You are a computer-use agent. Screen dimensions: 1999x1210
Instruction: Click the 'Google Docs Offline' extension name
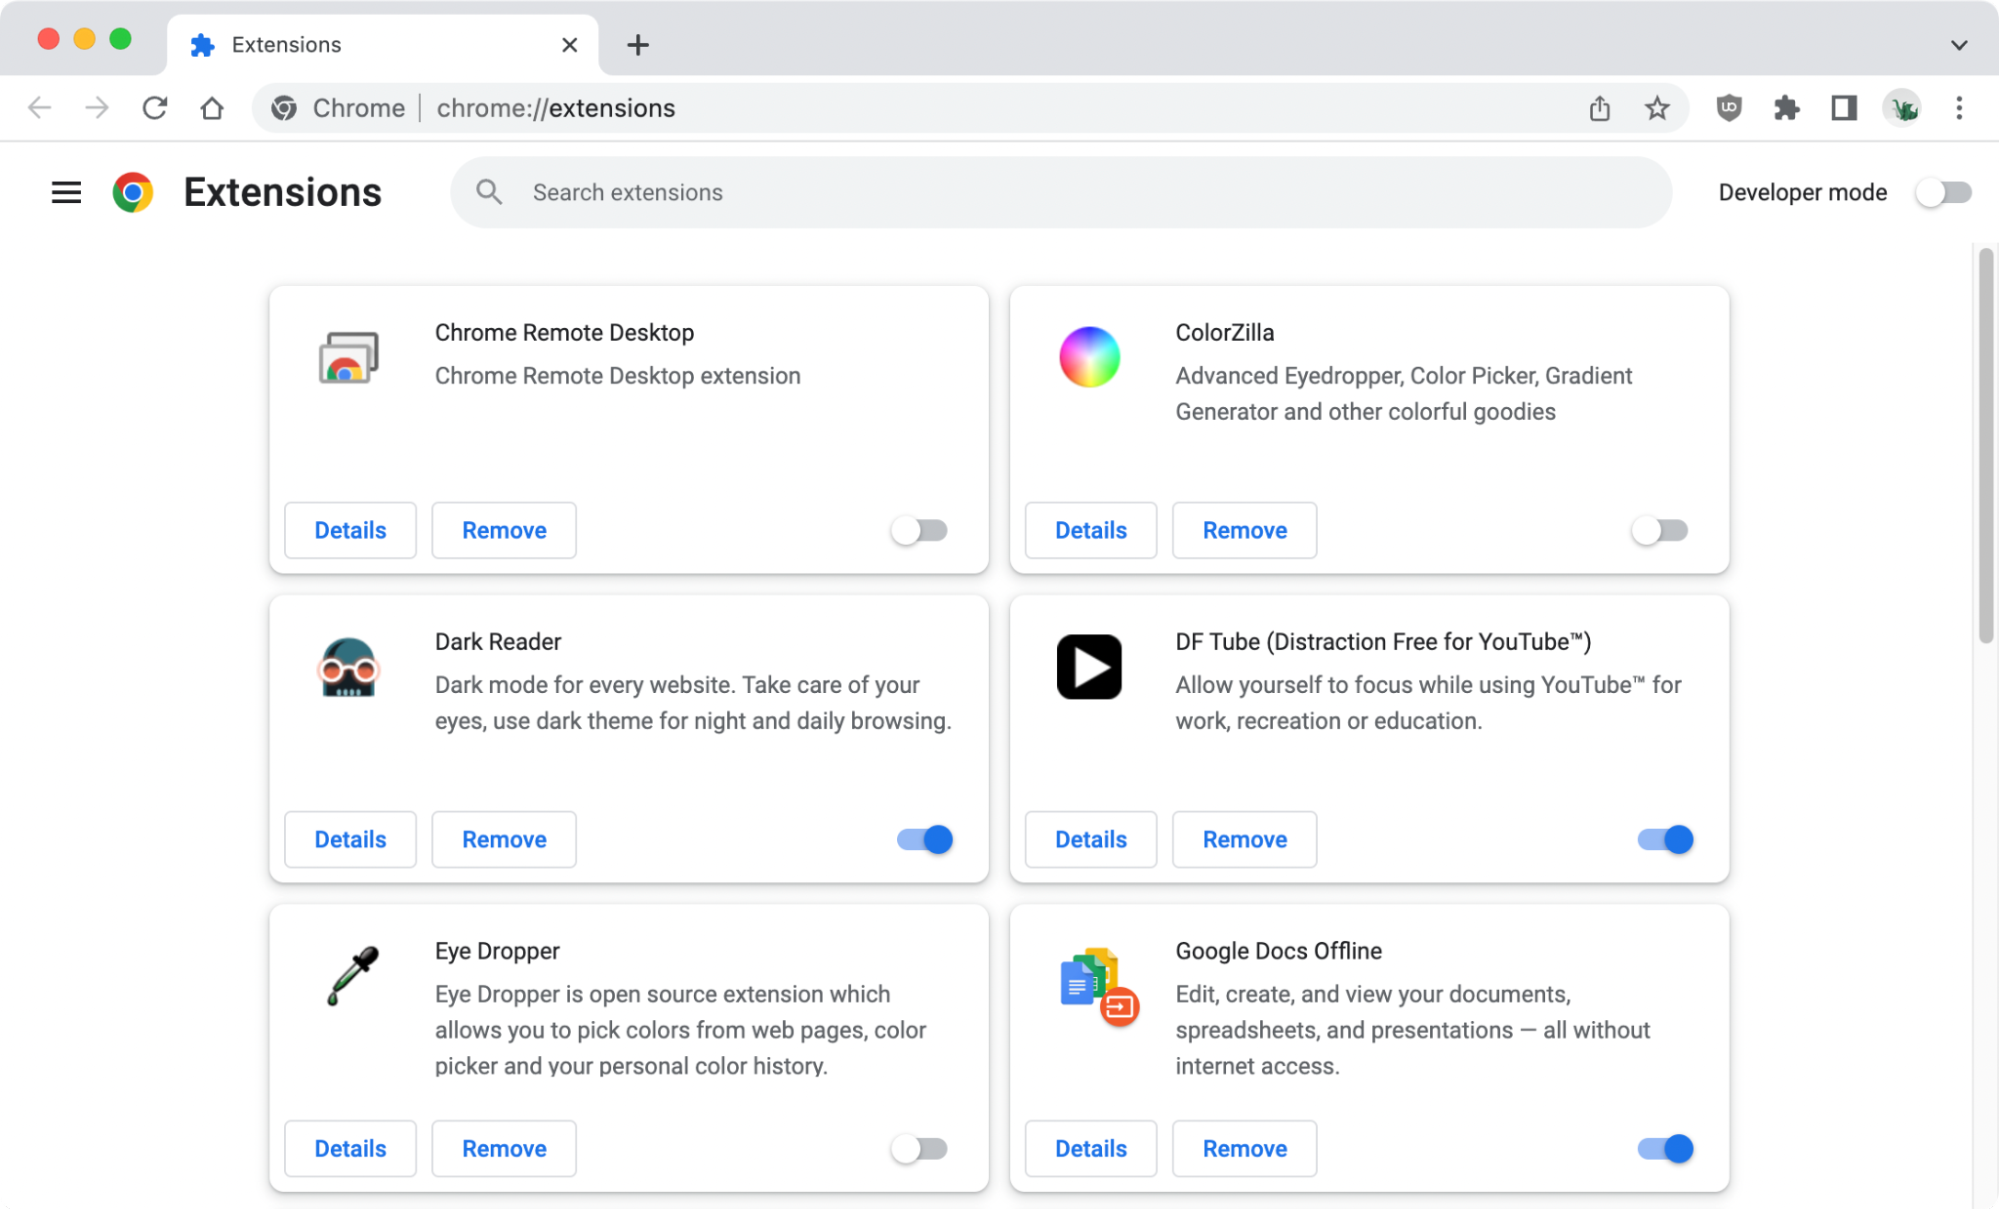point(1279,951)
